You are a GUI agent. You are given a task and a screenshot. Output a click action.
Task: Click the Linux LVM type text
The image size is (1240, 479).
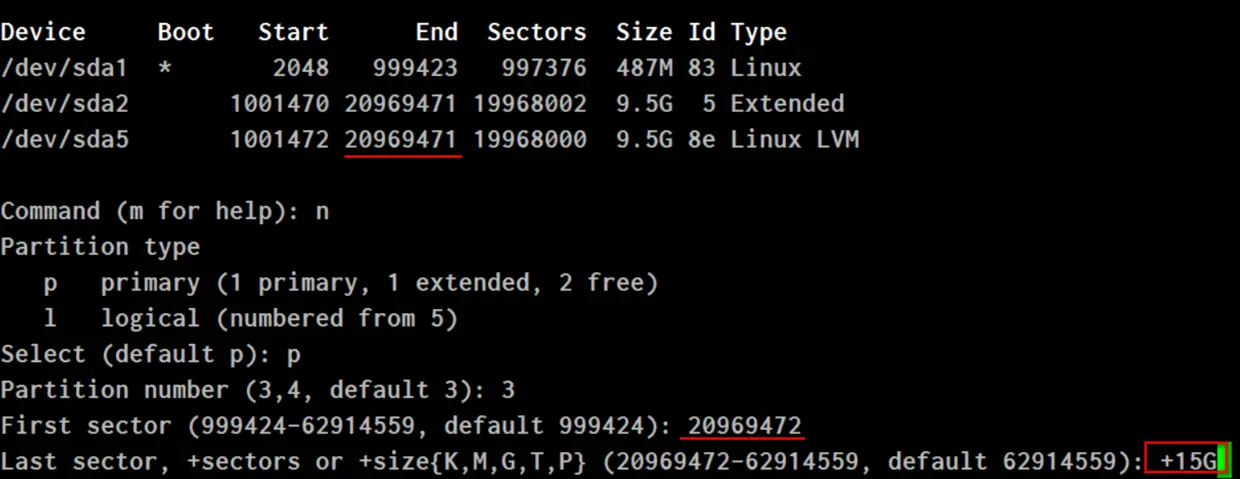pos(795,140)
